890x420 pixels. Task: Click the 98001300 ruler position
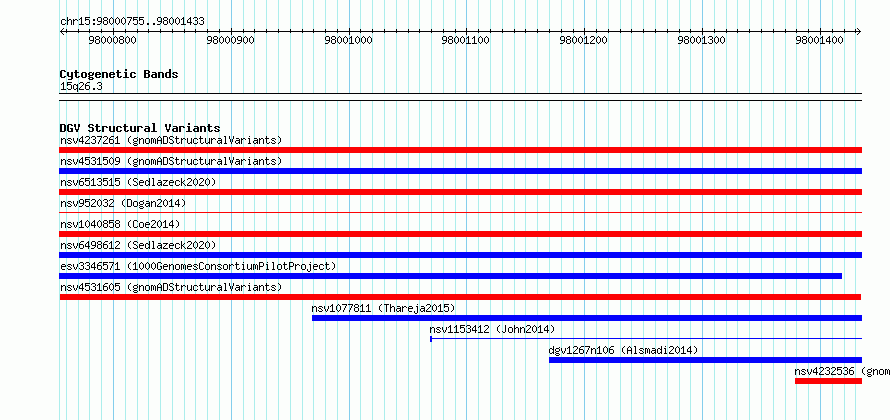tap(703, 40)
